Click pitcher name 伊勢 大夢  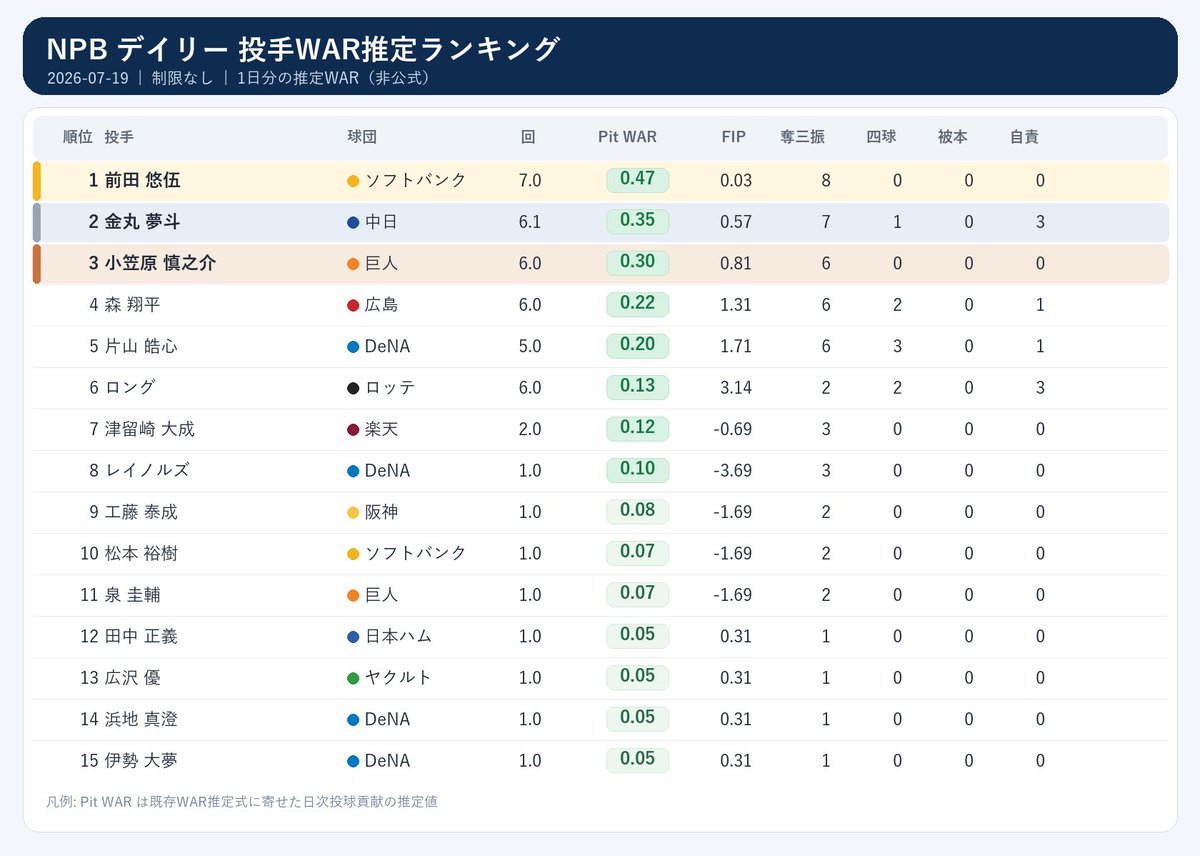tap(141, 761)
